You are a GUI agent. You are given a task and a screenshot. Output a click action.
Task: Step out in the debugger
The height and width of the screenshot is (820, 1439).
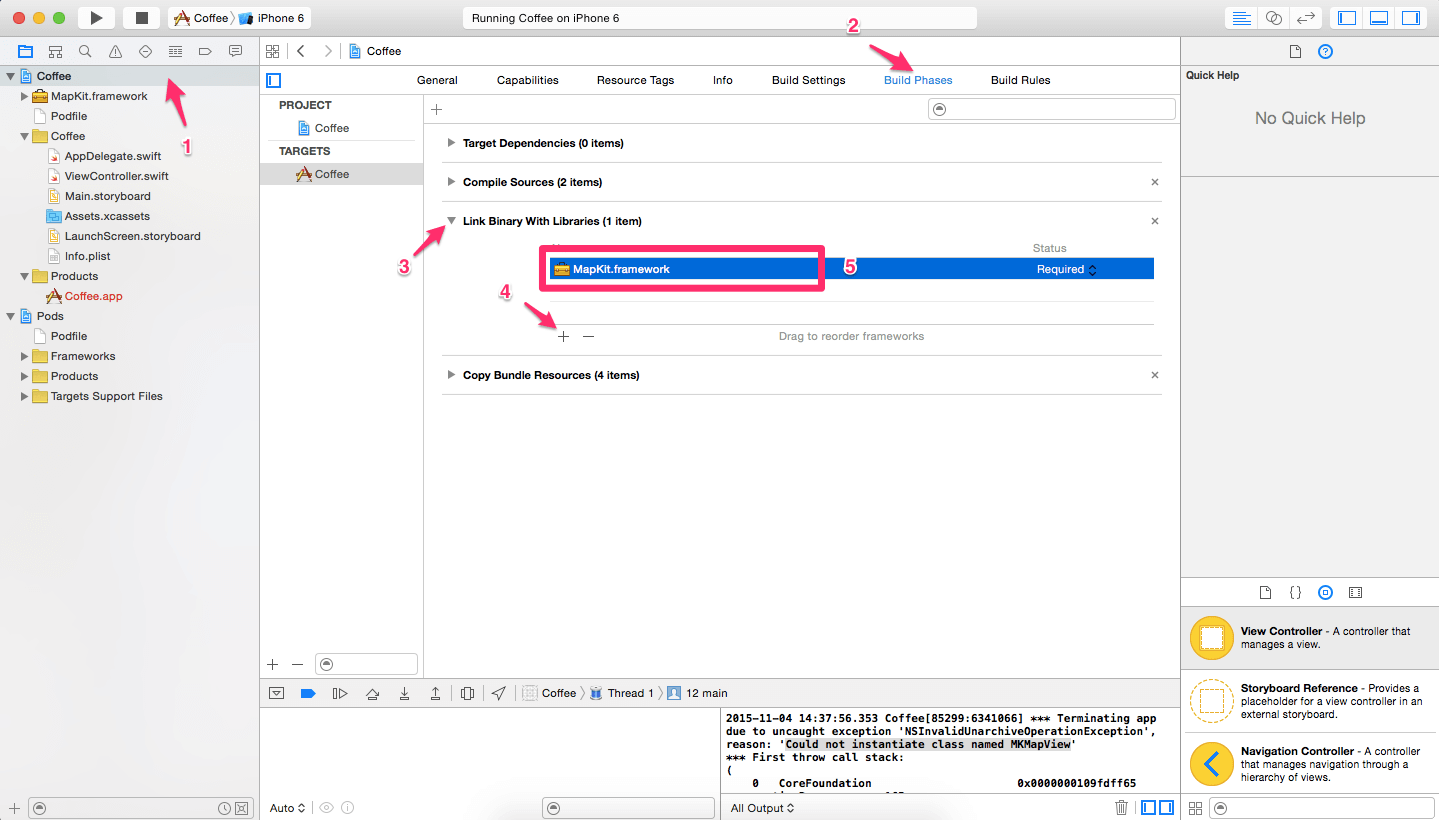point(436,693)
